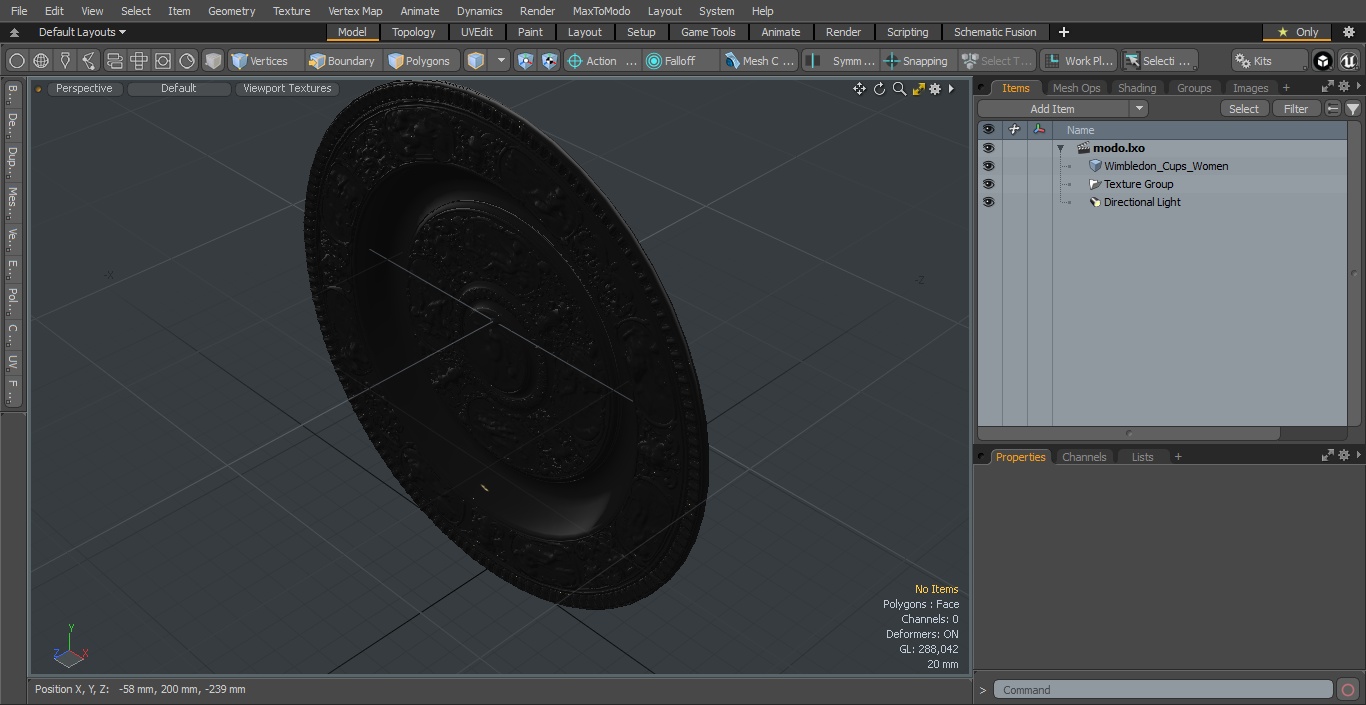Click the viewport rotate icon

point(879,89)
